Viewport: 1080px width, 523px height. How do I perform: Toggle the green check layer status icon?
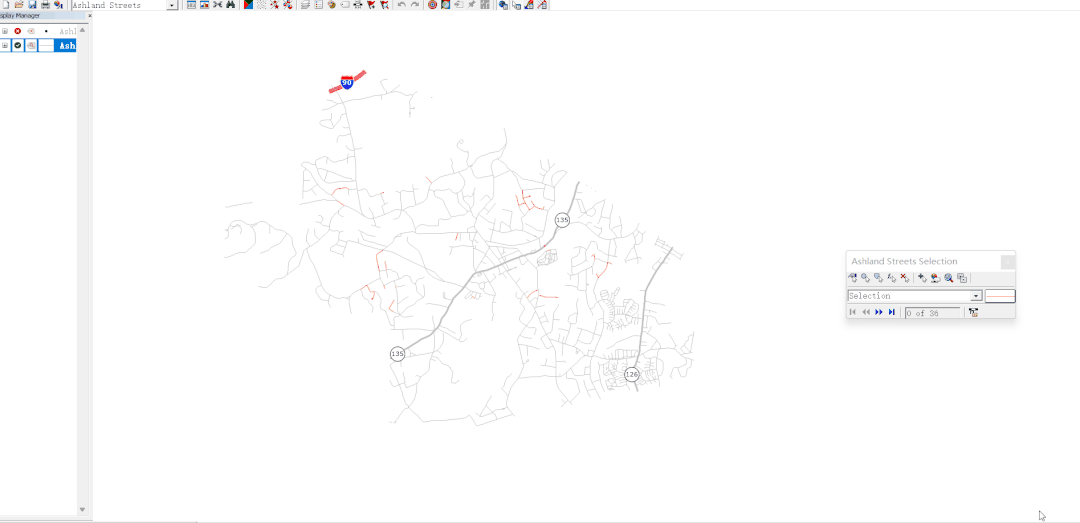pyautogui.click(x=18, y=45)
